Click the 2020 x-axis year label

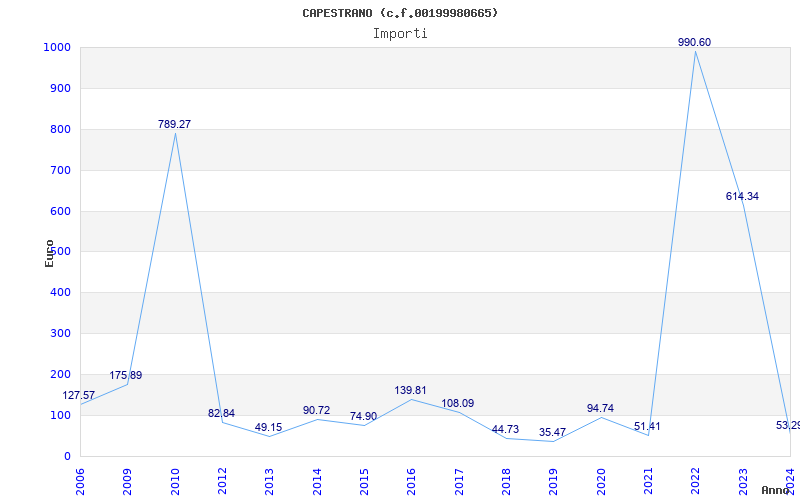coord(601,482)
